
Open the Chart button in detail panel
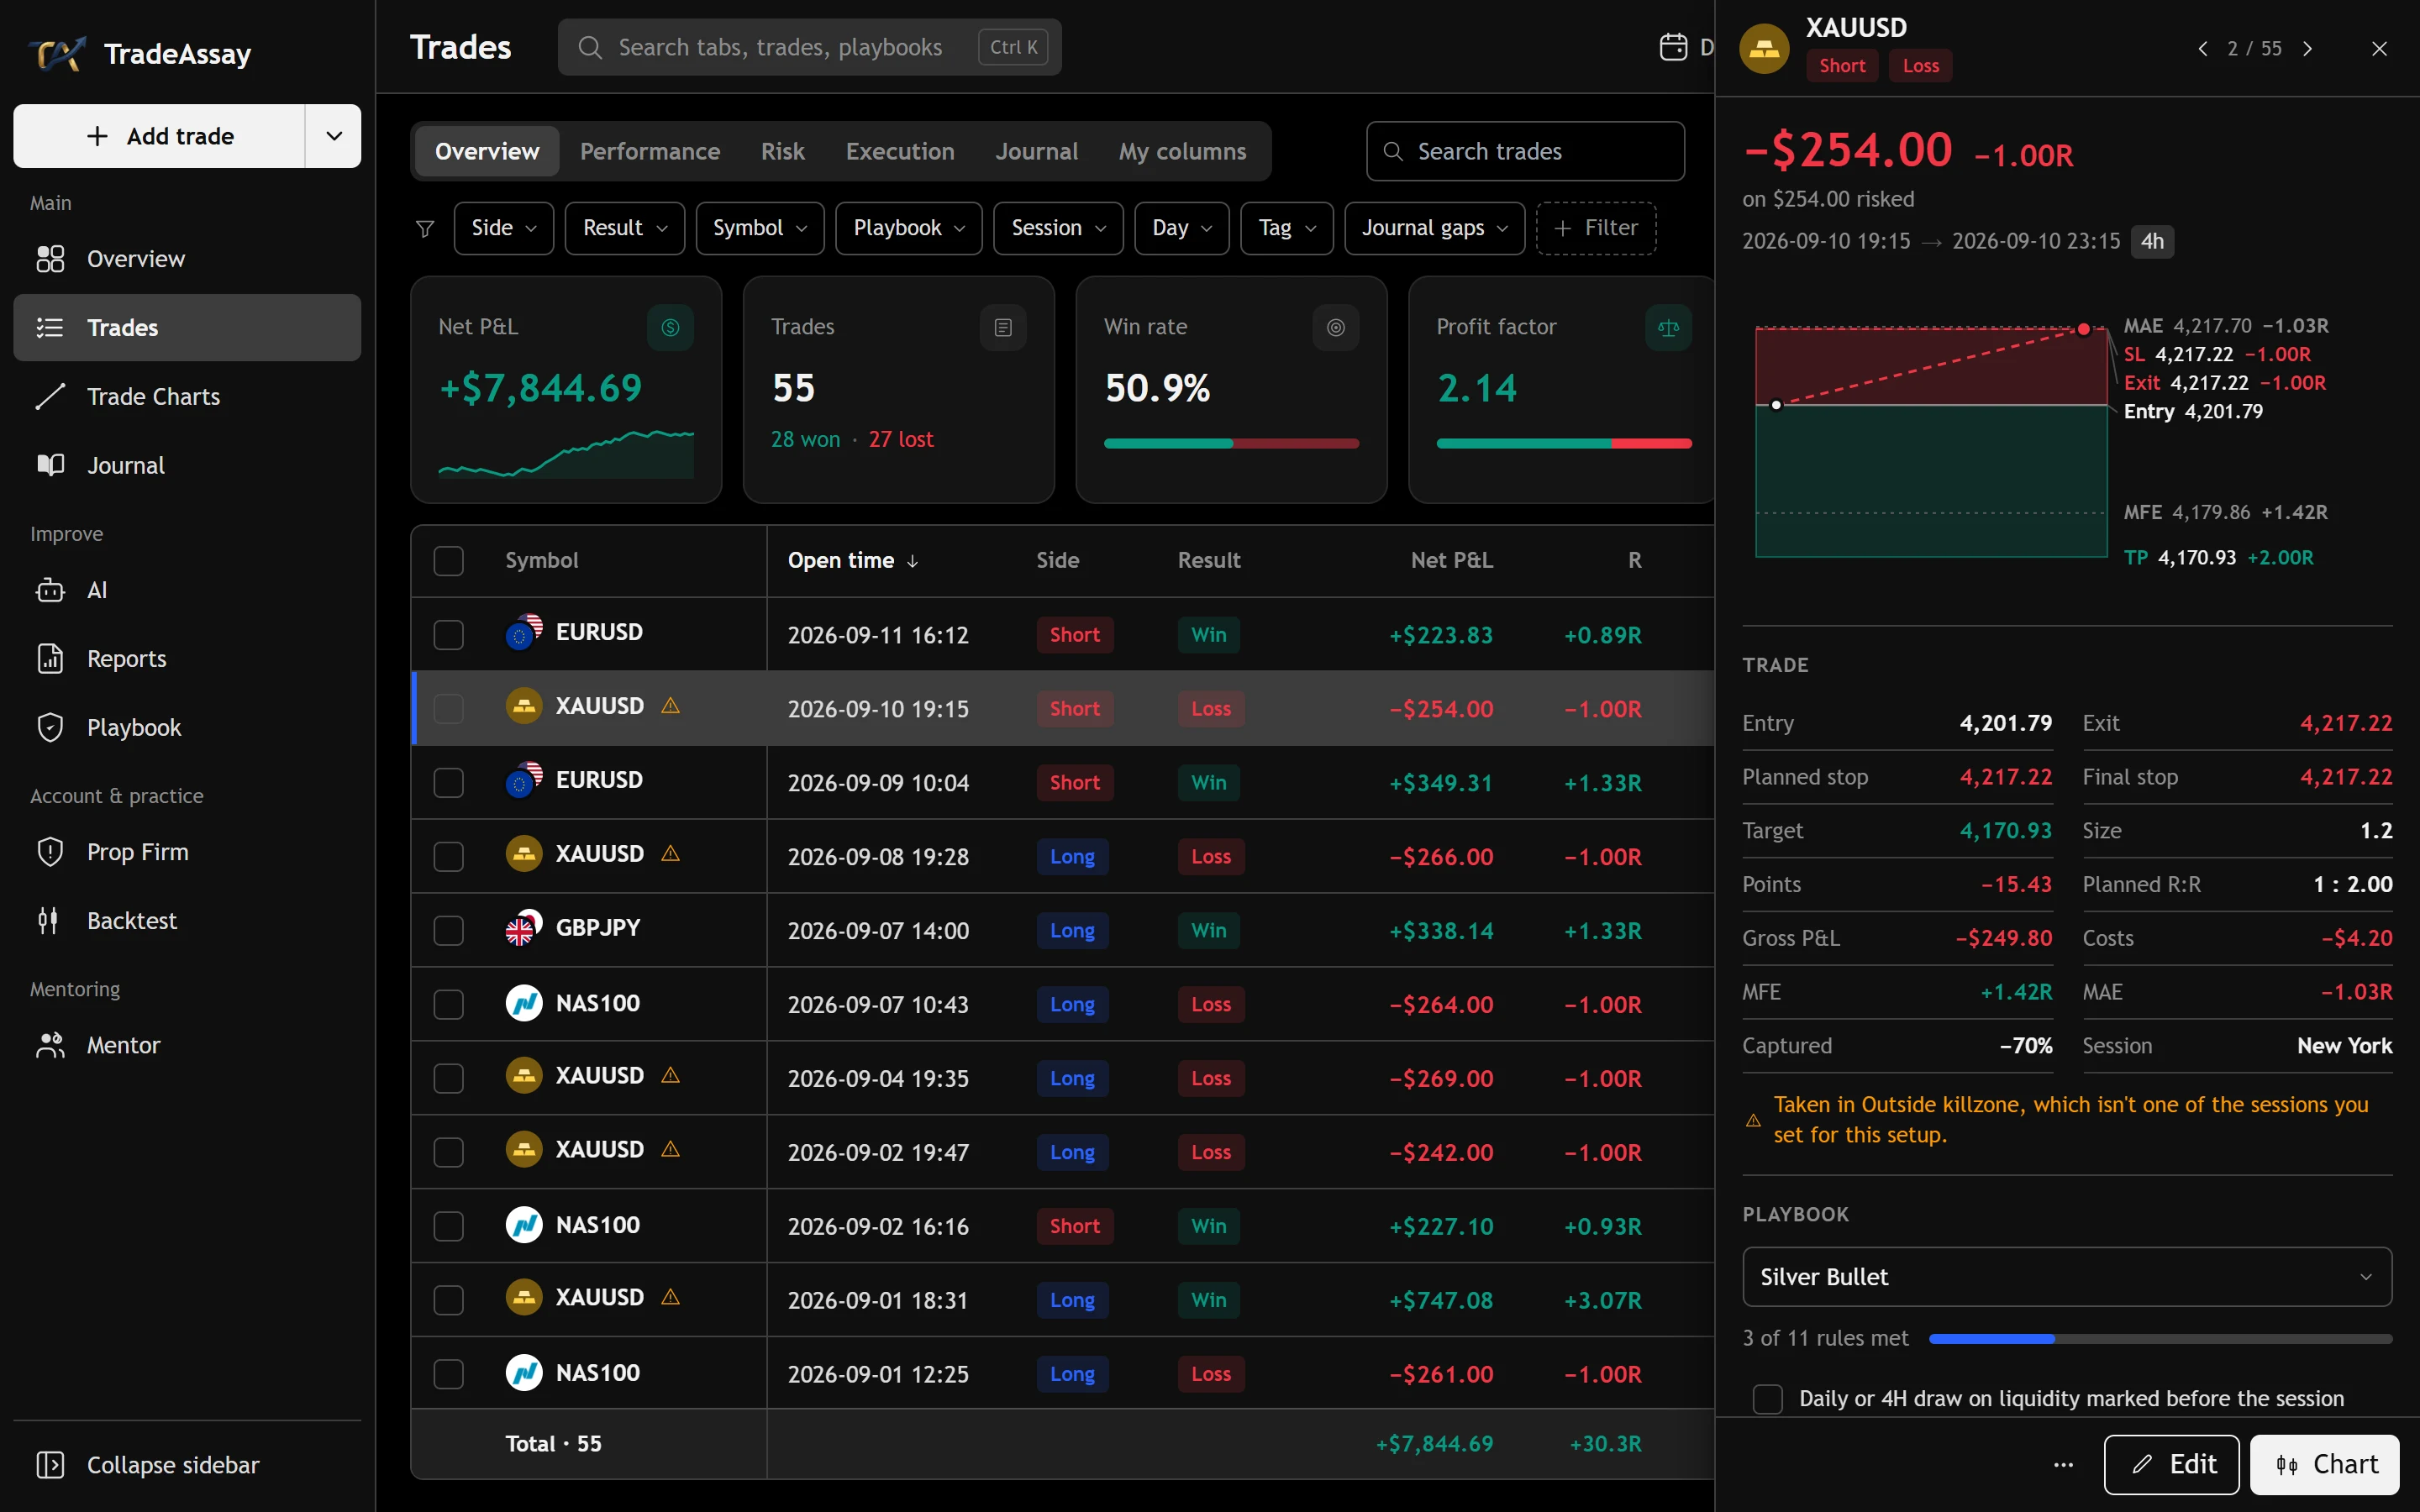tap(2325, 1465)
